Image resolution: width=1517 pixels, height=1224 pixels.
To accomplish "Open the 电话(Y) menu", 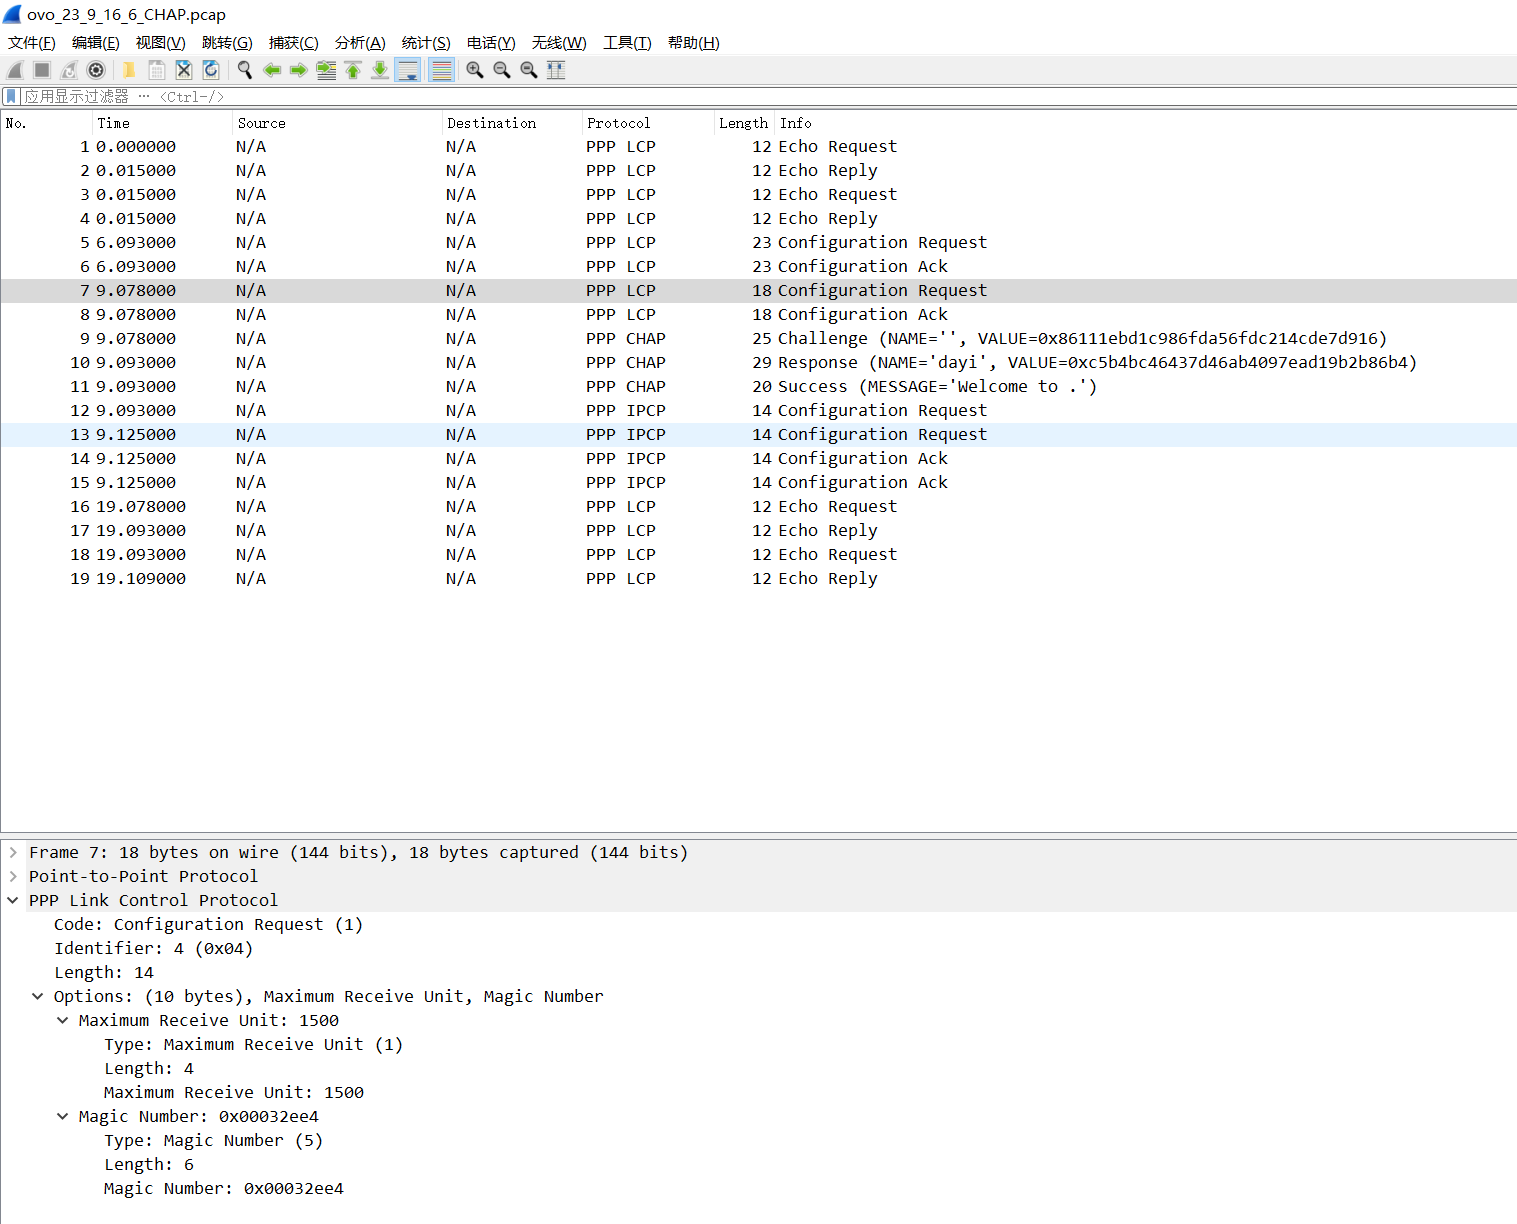I will (491, 43).
